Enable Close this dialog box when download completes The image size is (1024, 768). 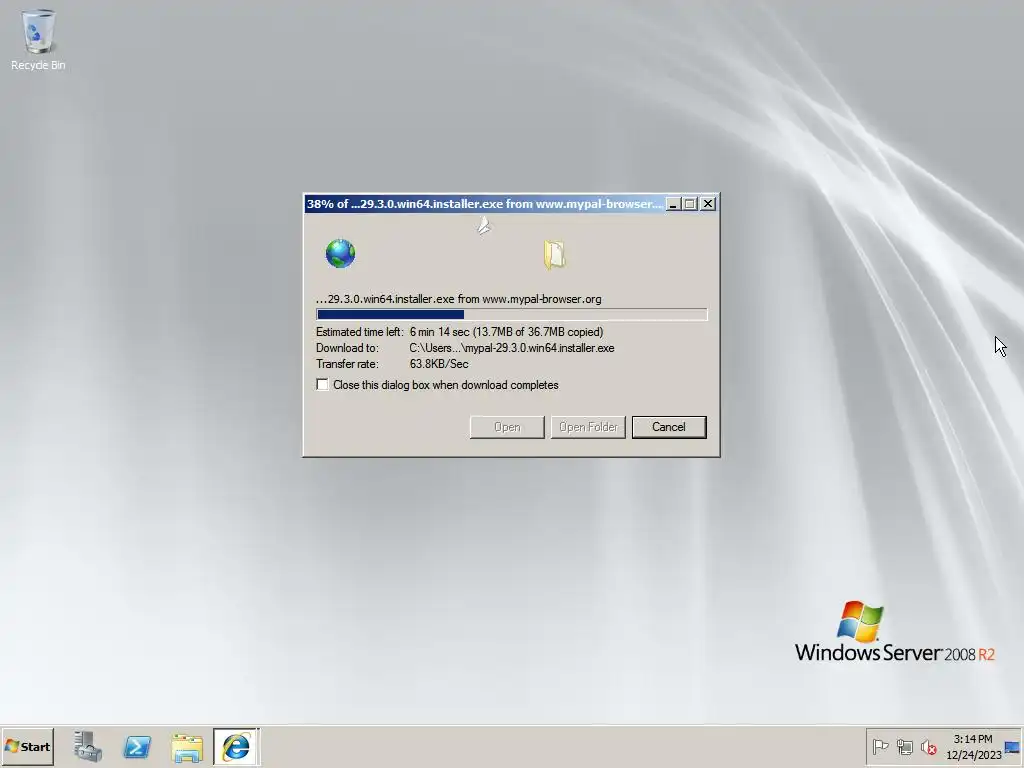[x=322, y=385]
